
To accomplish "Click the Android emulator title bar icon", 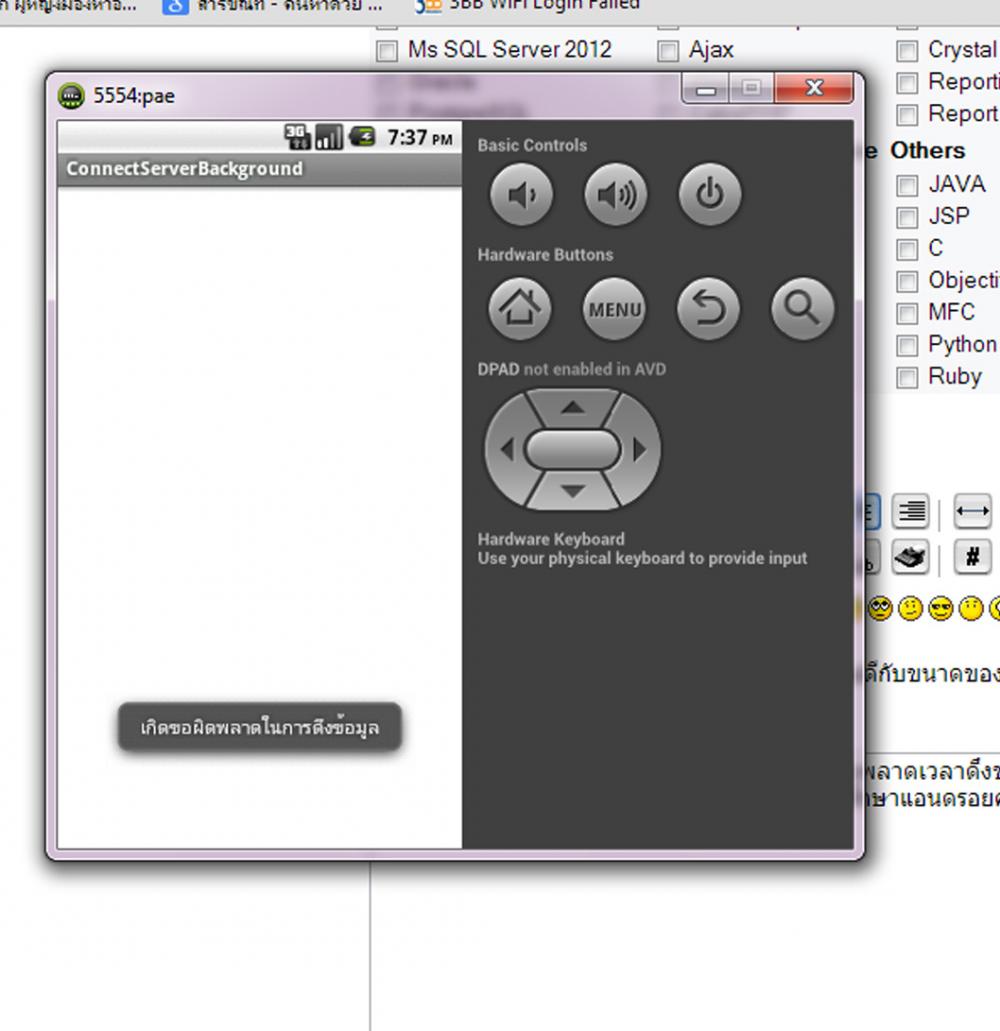I will pyautogui.click(x=71, y=96).
